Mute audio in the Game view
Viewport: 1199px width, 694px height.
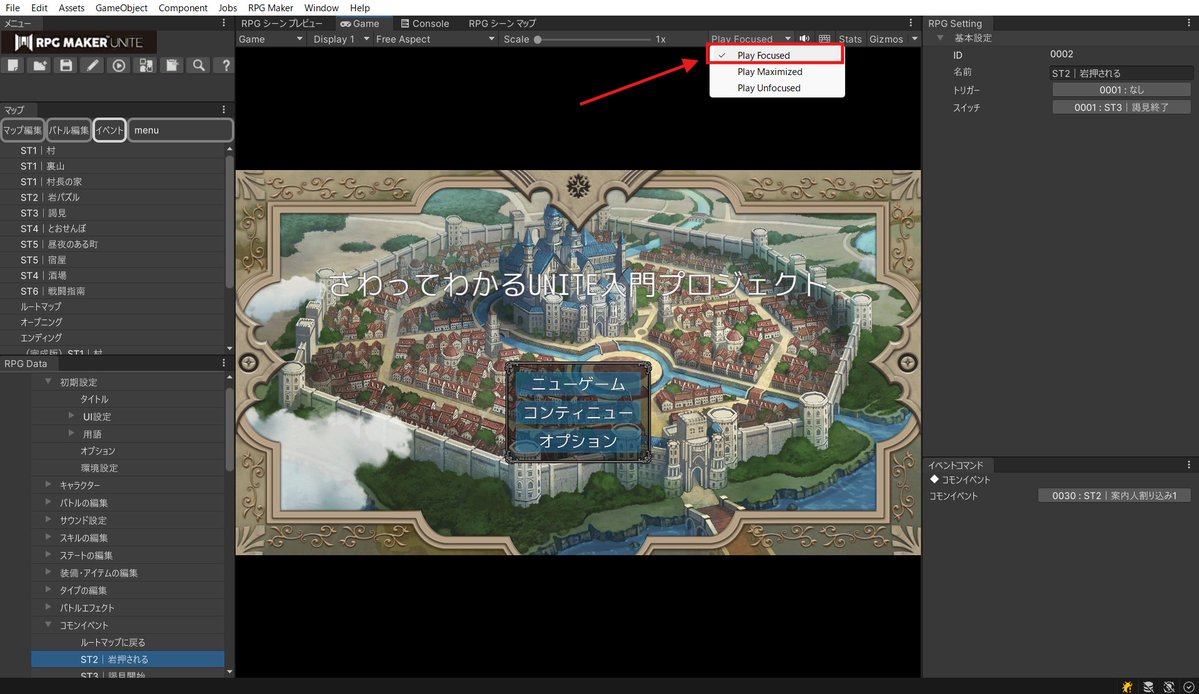[804, 38]
